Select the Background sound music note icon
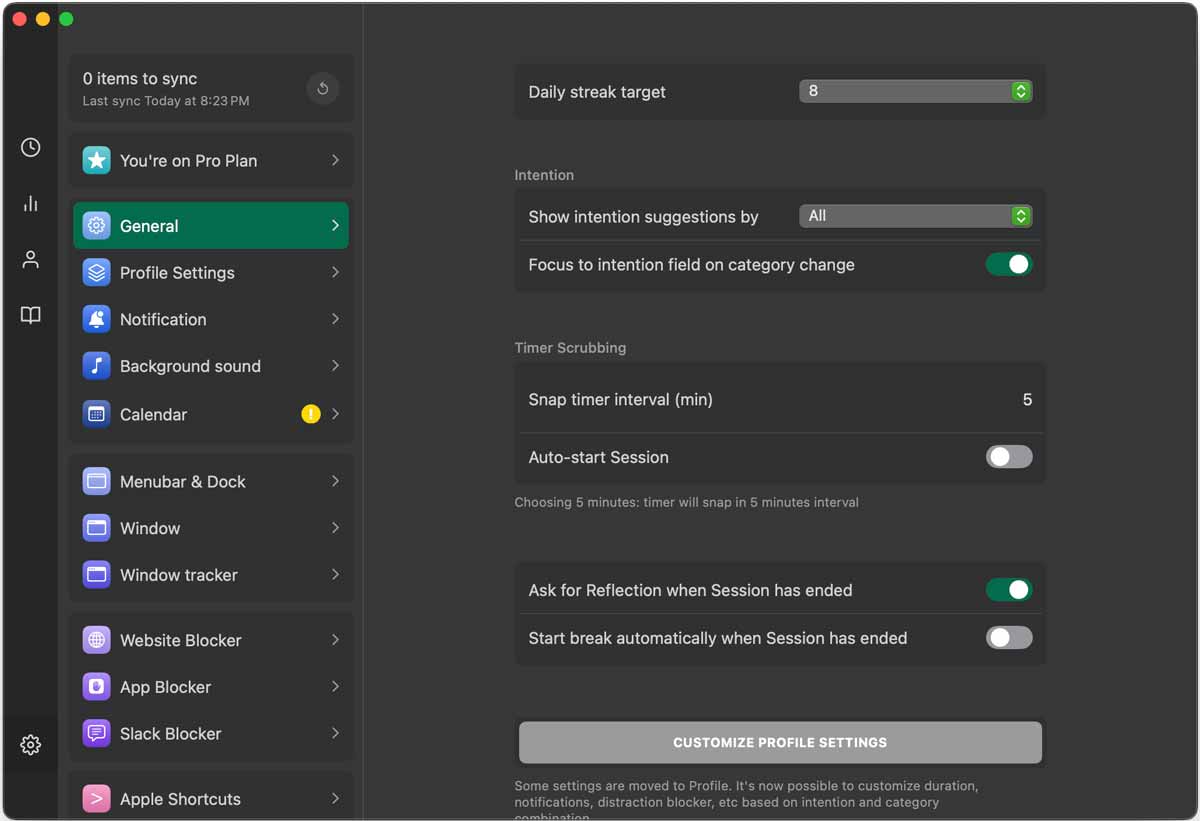Screen dimensions: 1200x821 coord(95,366)
